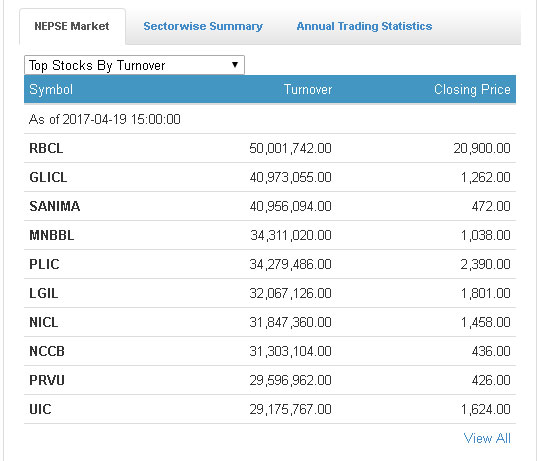Select the PRVU stock symbol
Image resolution: width=537 pixels, height=461 pixels.
click(x=47, y=380)
